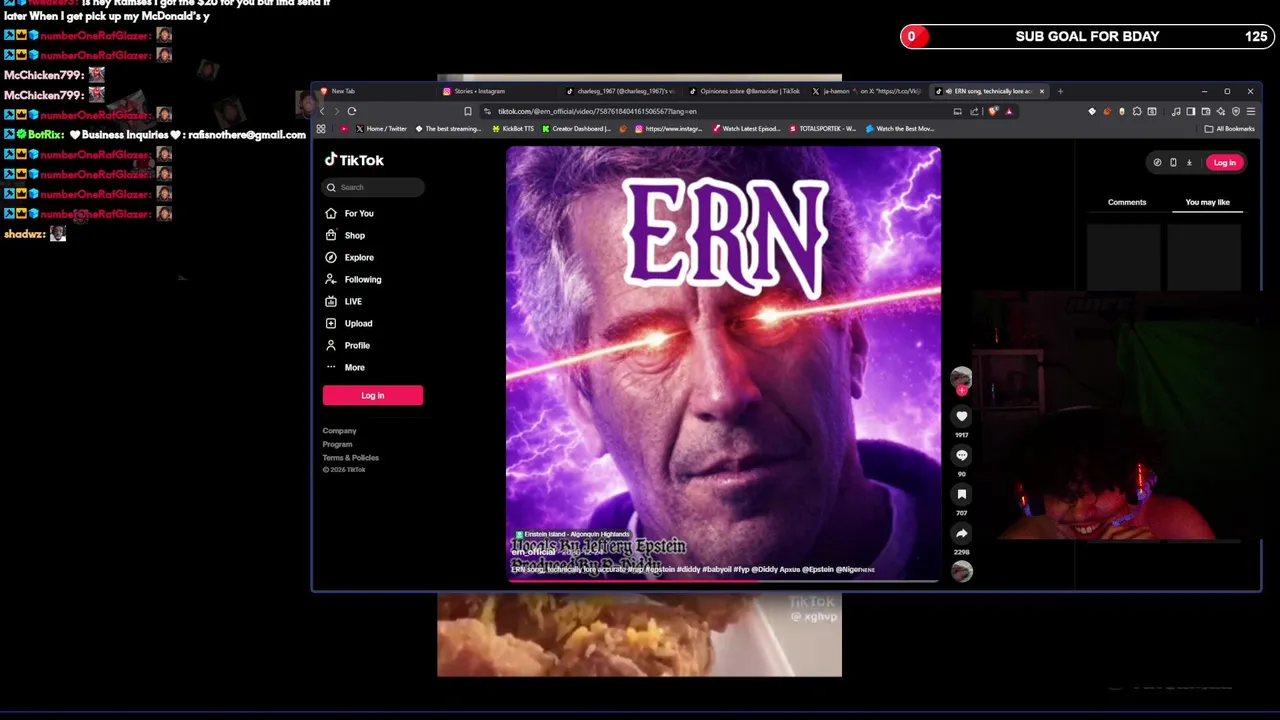1280x720 pixels.
Task: Click the compass icon in top-right pill
Action: (x=1157, y=162)
